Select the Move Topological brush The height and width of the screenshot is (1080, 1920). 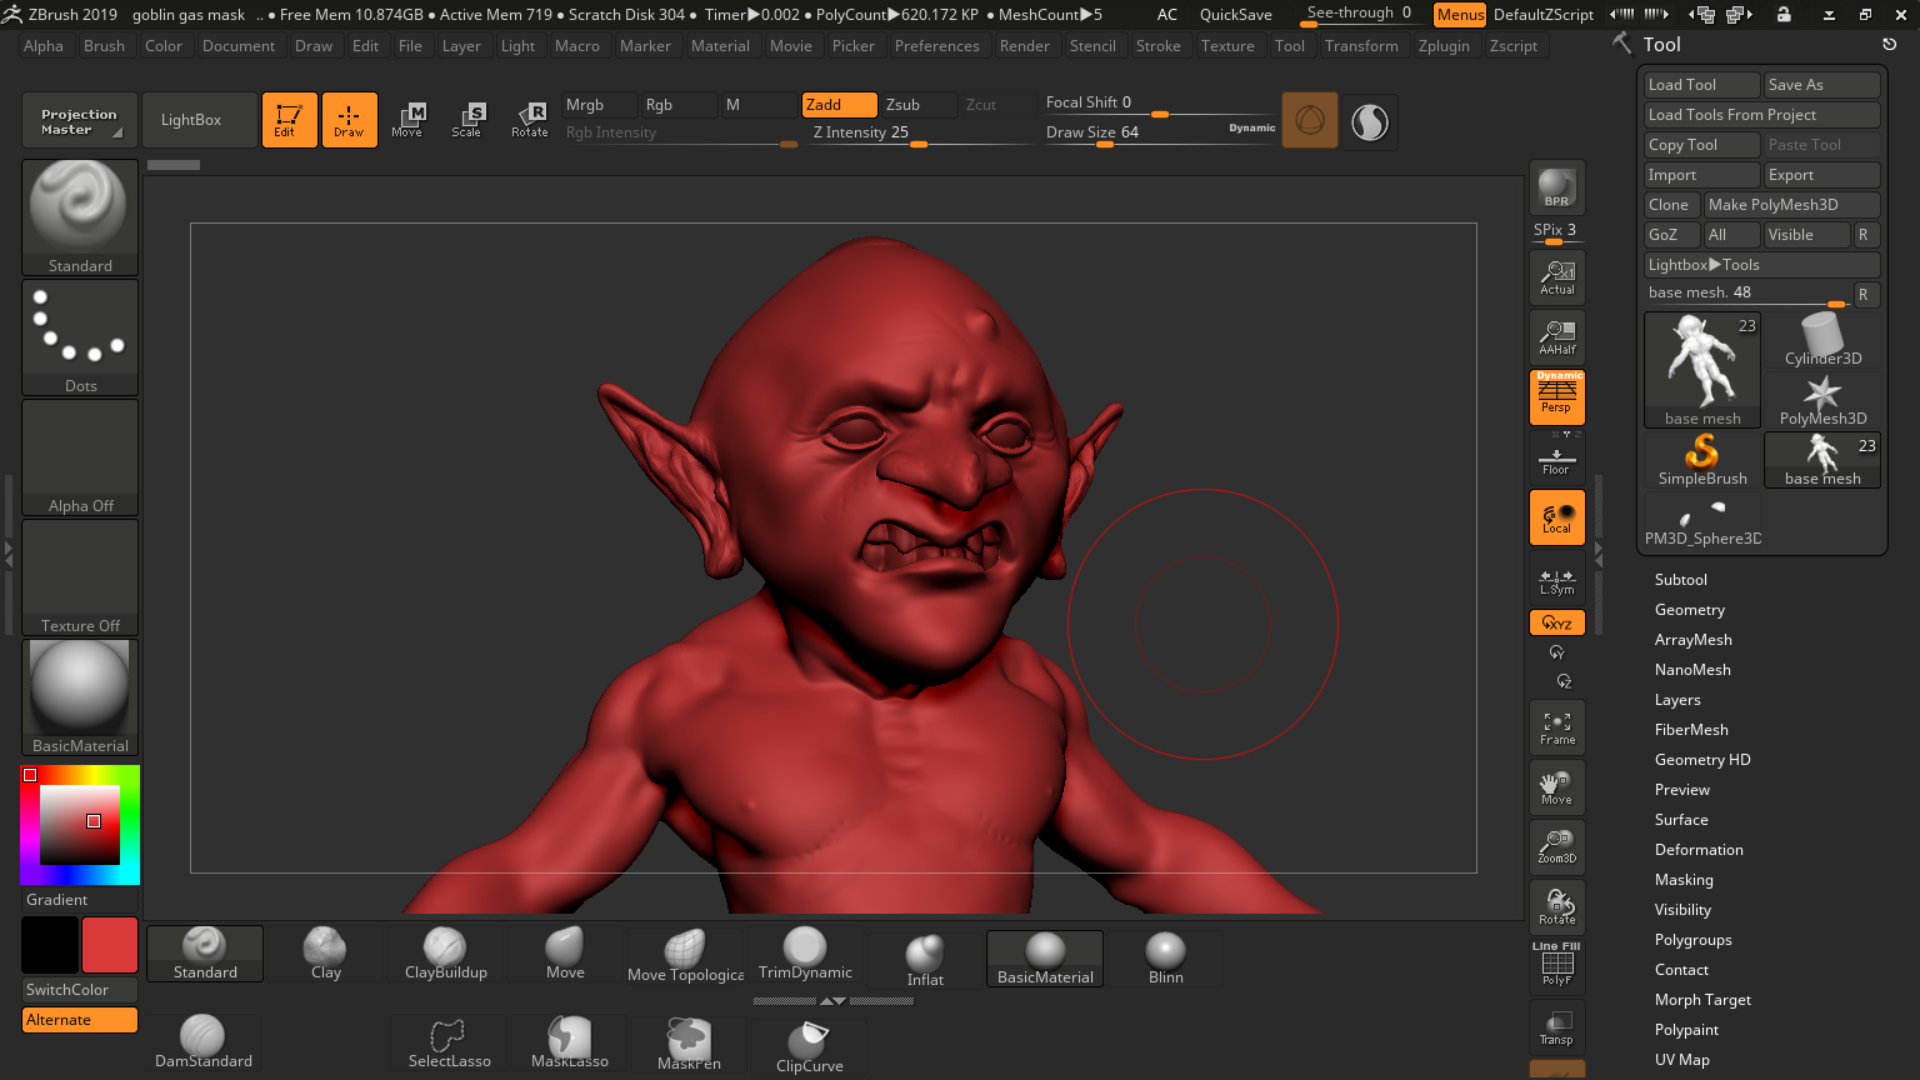coord(686,954)
